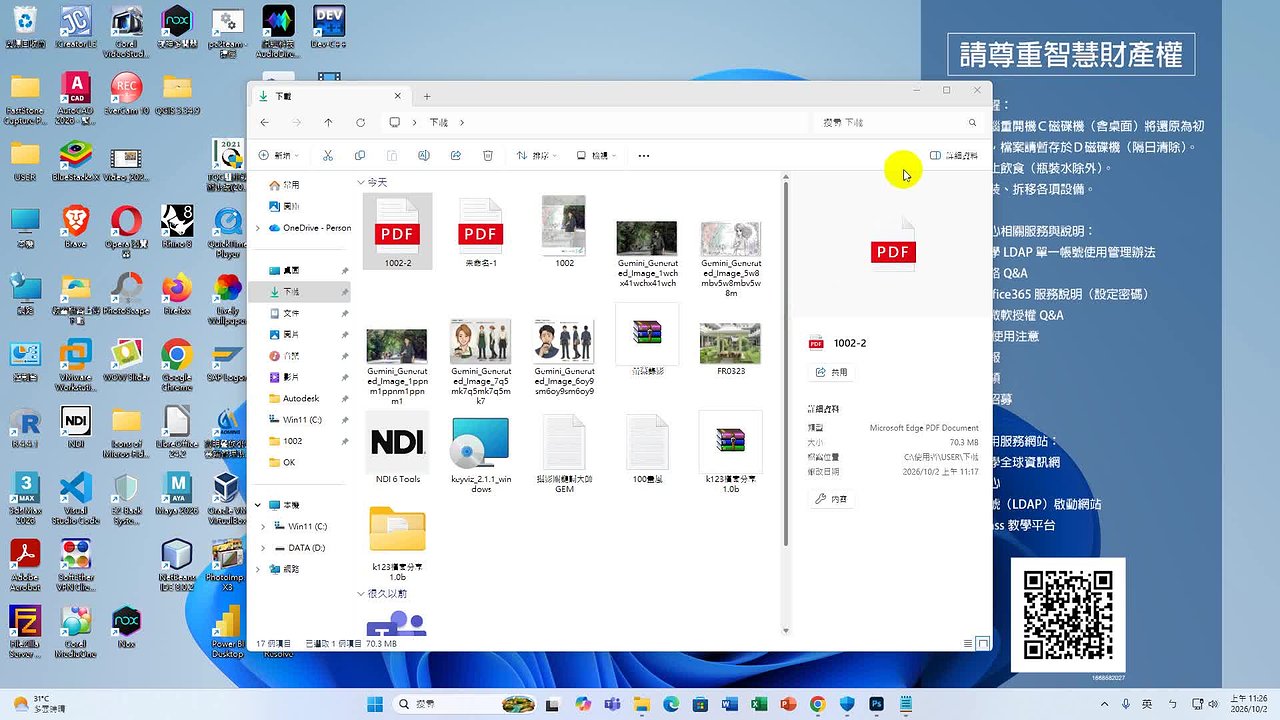Click the Delete trash icon in toolbar

(x=488, y=156)
